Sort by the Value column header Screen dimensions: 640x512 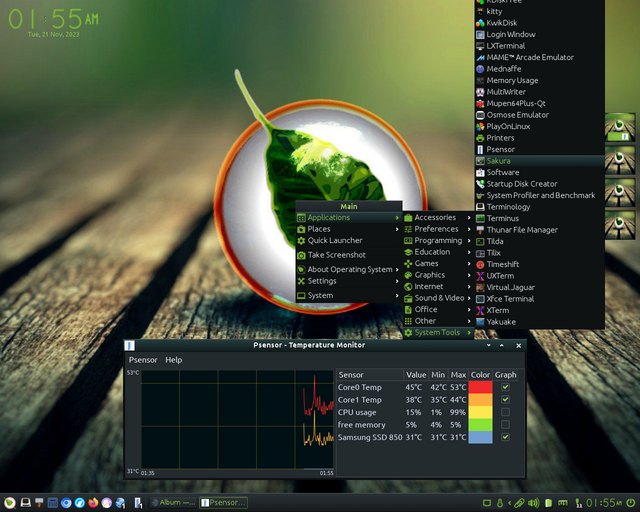pyautogui.click(x=416, y=375)
